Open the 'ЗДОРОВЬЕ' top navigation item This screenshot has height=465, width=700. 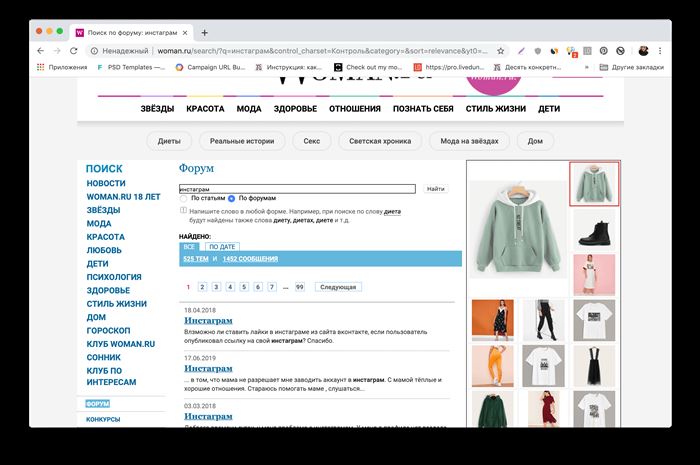coord(295,108)
